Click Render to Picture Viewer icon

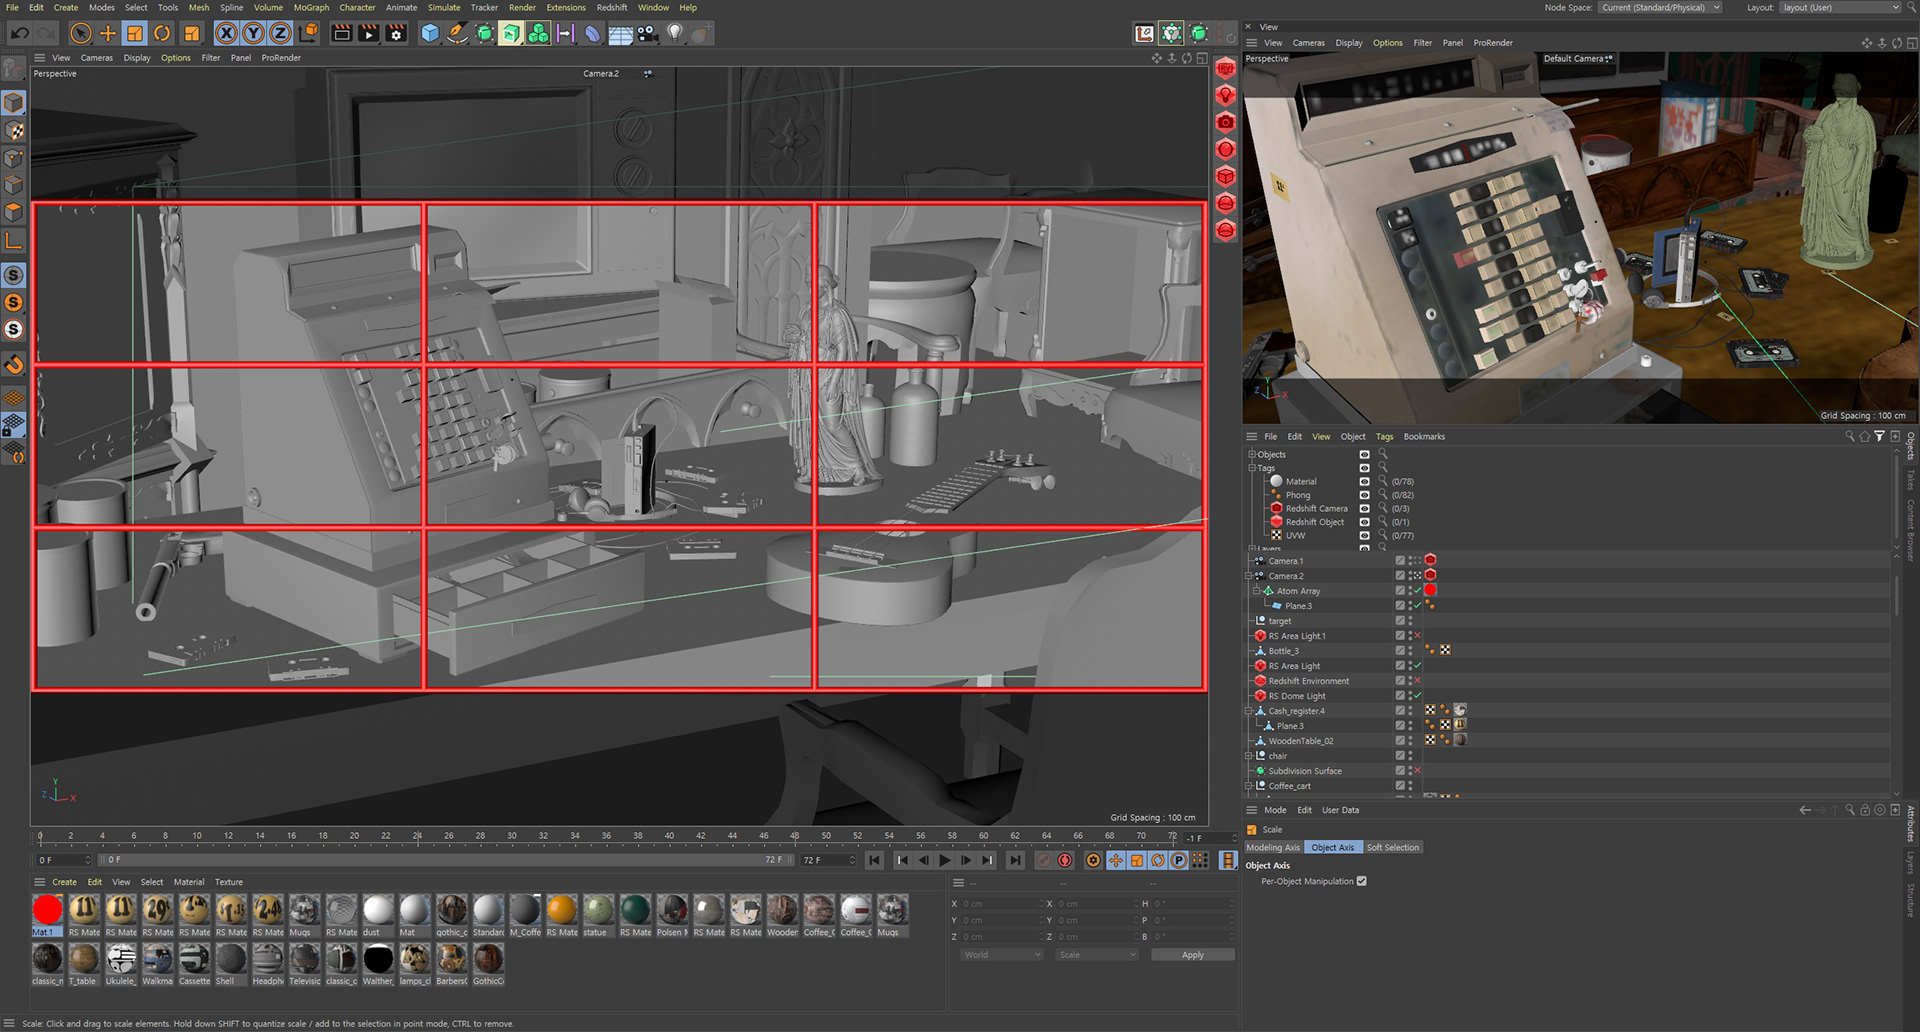point(369,33)
